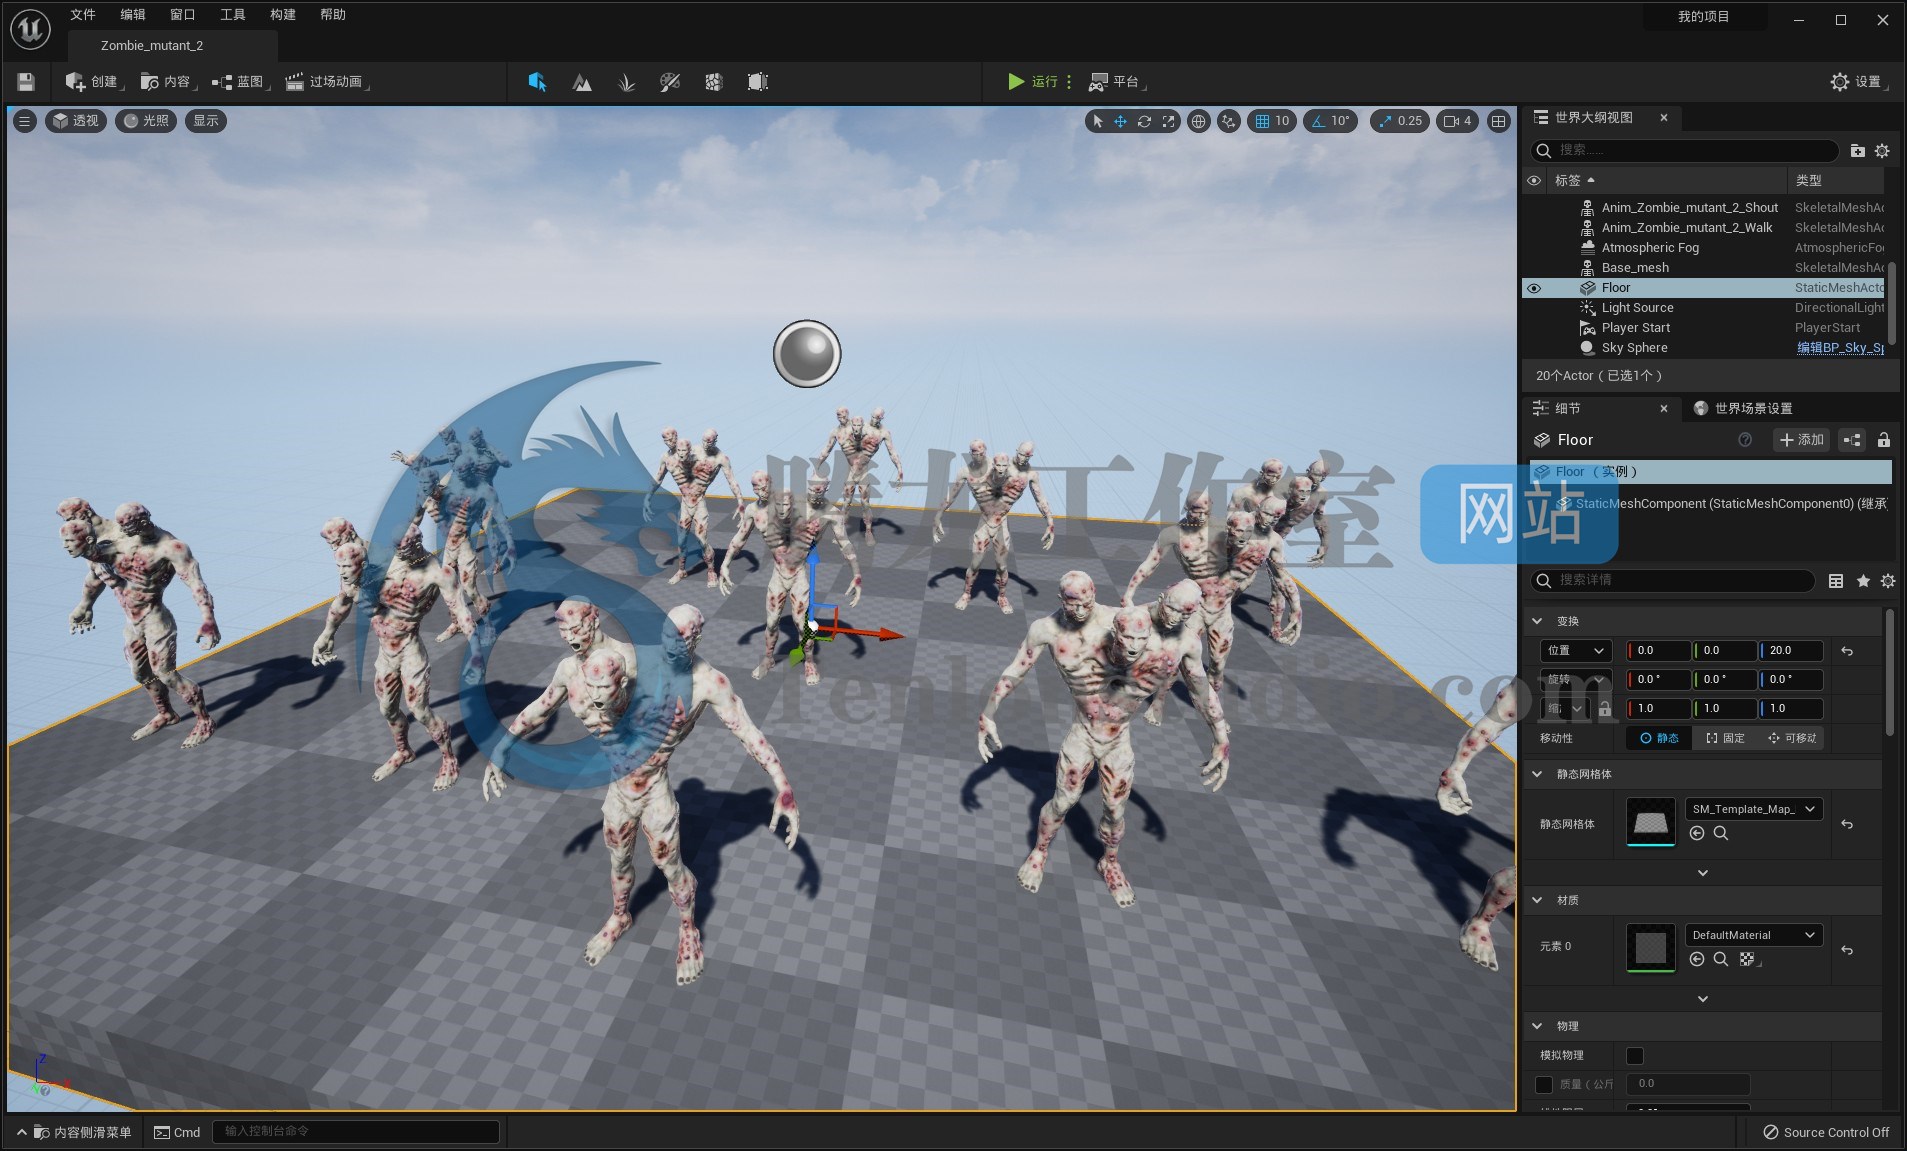
Task: Toggle grid snapping with grid icon
Action: [1263, 121]
